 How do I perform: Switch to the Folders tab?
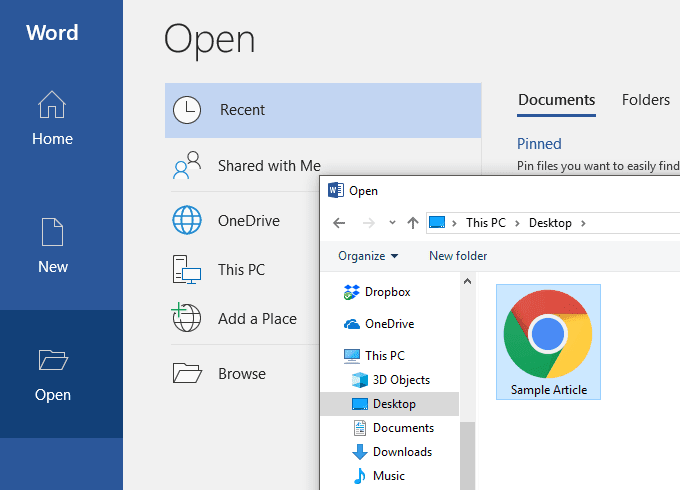[x=645, y=100]
